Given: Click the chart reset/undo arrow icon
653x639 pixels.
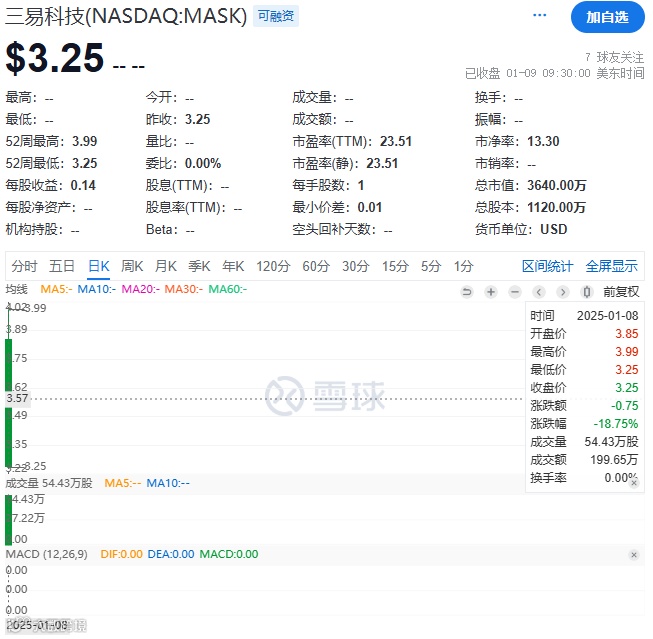Looking at the screenshot, I should coord(467,292).
